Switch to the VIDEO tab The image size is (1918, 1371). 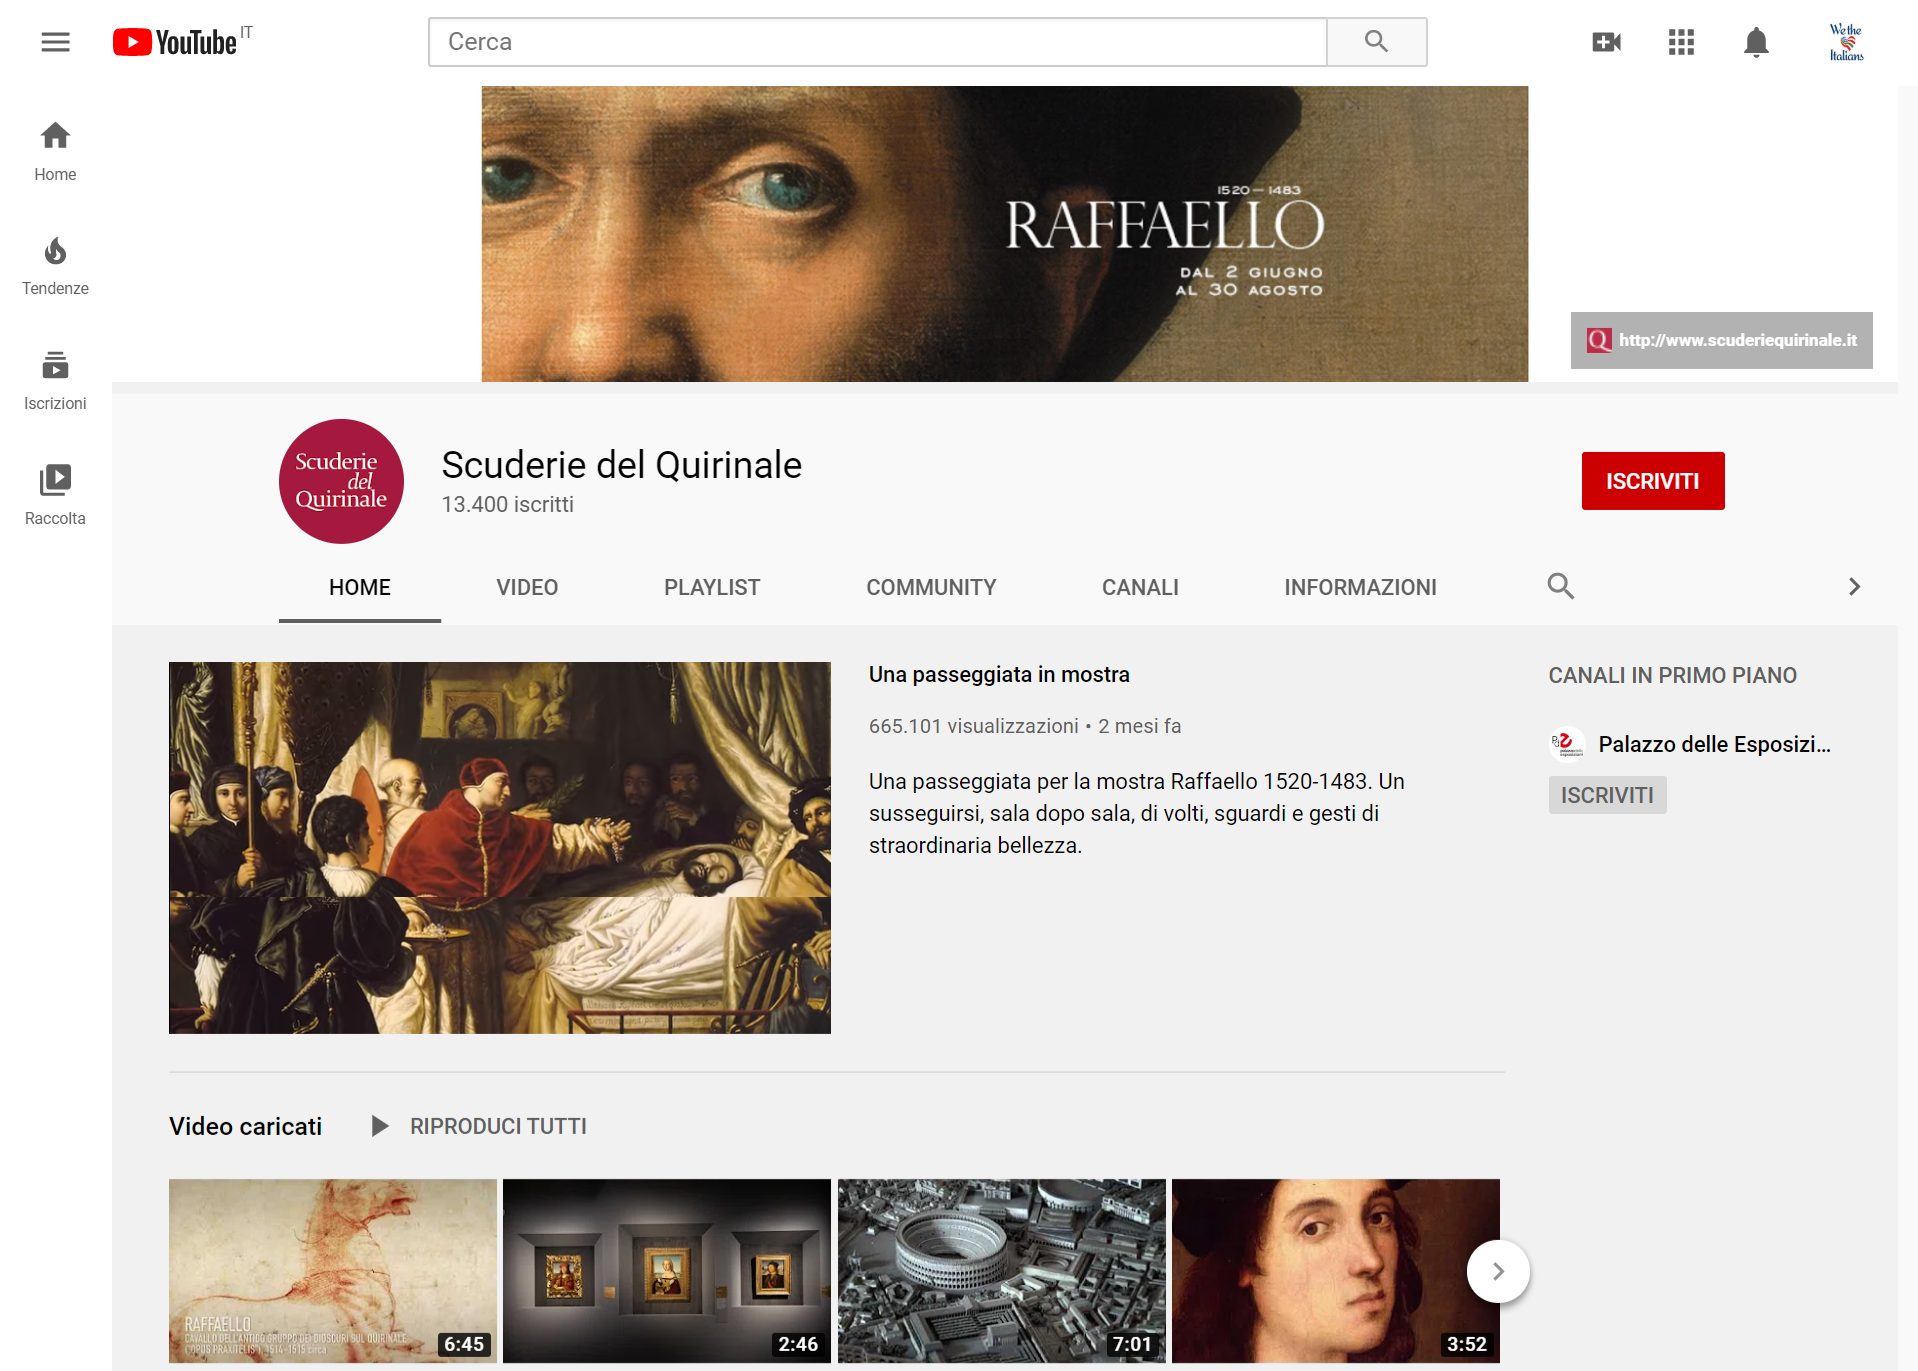[527, 587]
